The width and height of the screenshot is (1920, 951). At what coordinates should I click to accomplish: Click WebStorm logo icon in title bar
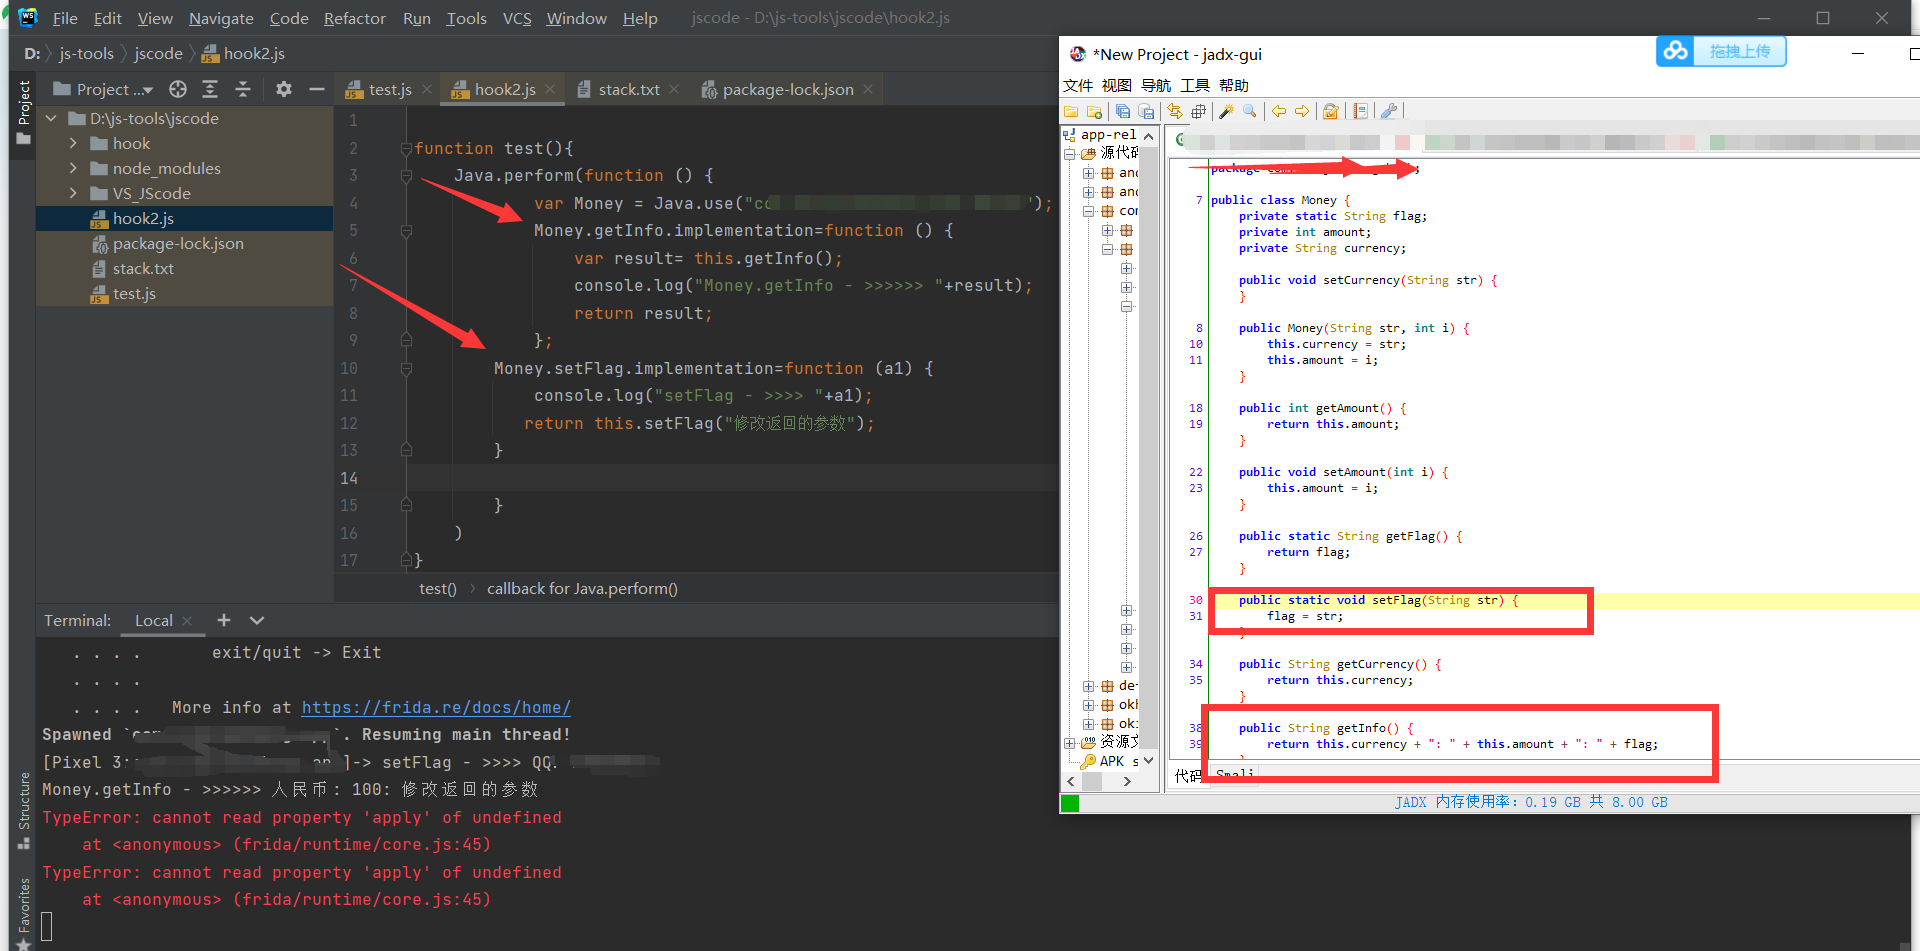coord(27,17)
